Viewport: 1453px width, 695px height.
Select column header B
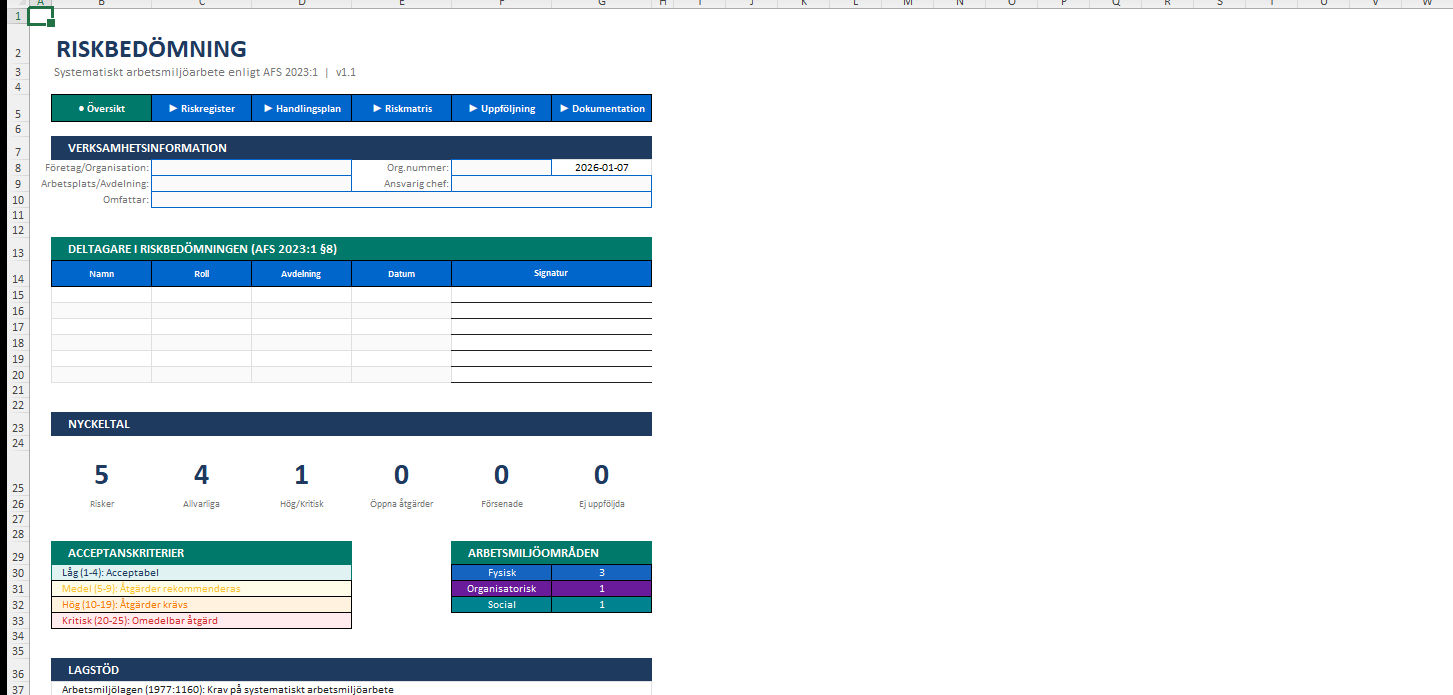[x=101, y=4]
